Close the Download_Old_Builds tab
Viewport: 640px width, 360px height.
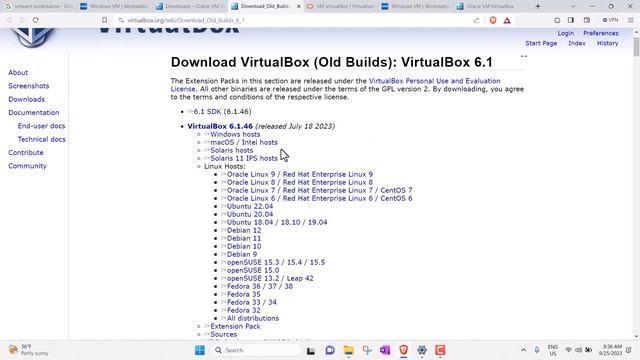[298, 6]
